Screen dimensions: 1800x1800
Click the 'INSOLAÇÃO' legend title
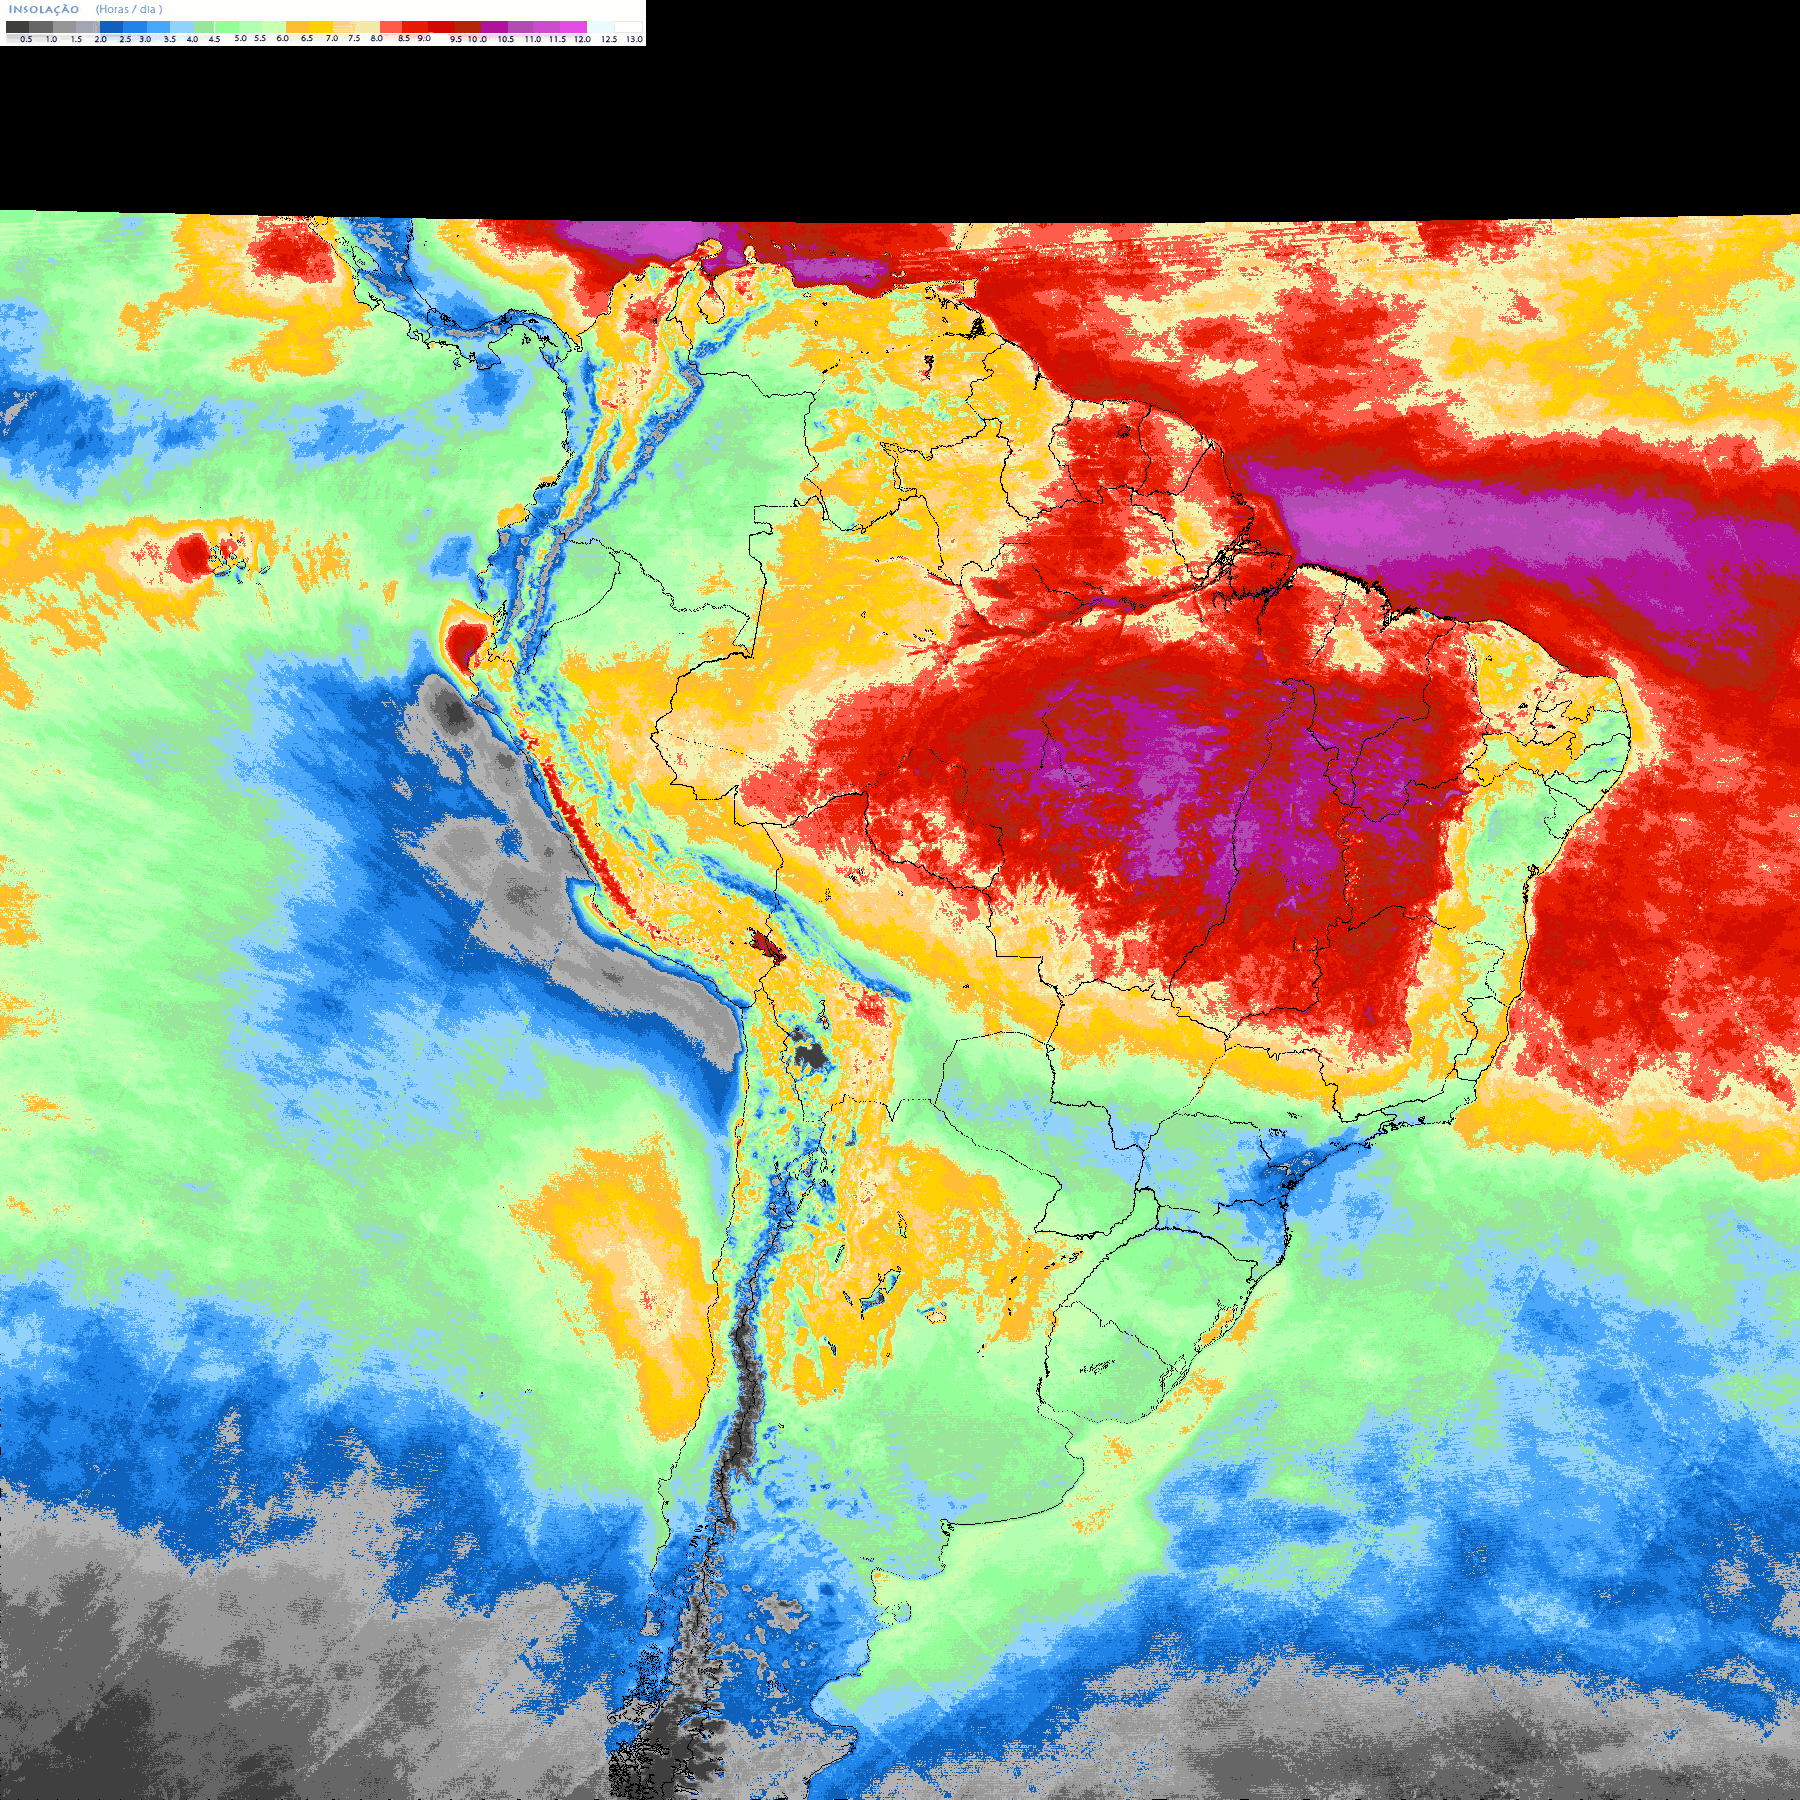point(44,9)
